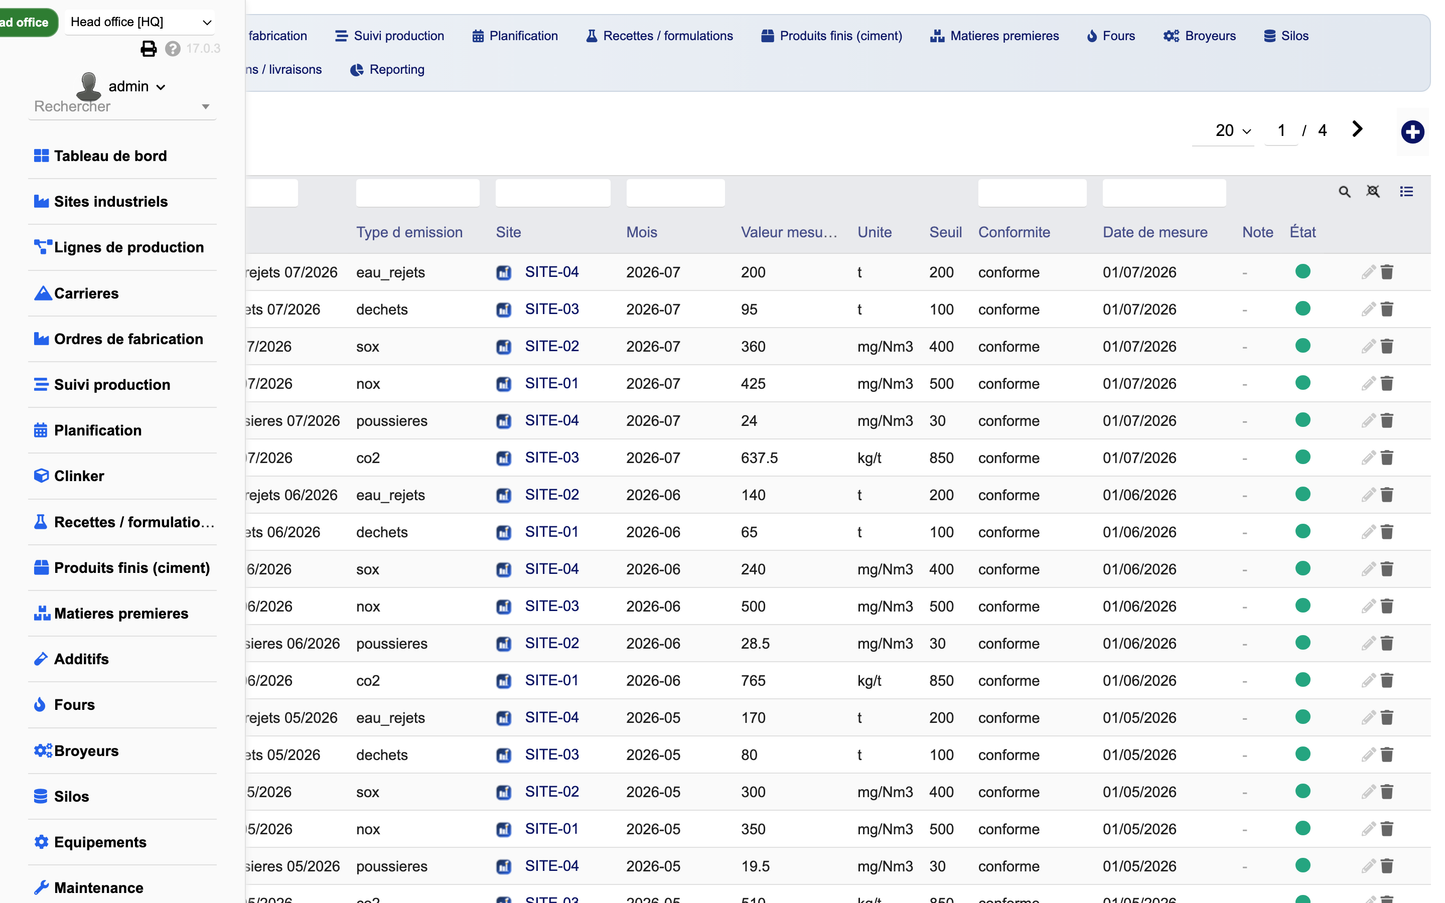Image resolution: width=1445 pixels, height=903 pixels.
Task: Click value 637.5 in co2 2026-07 row
Action: click(x=759, y=458)
